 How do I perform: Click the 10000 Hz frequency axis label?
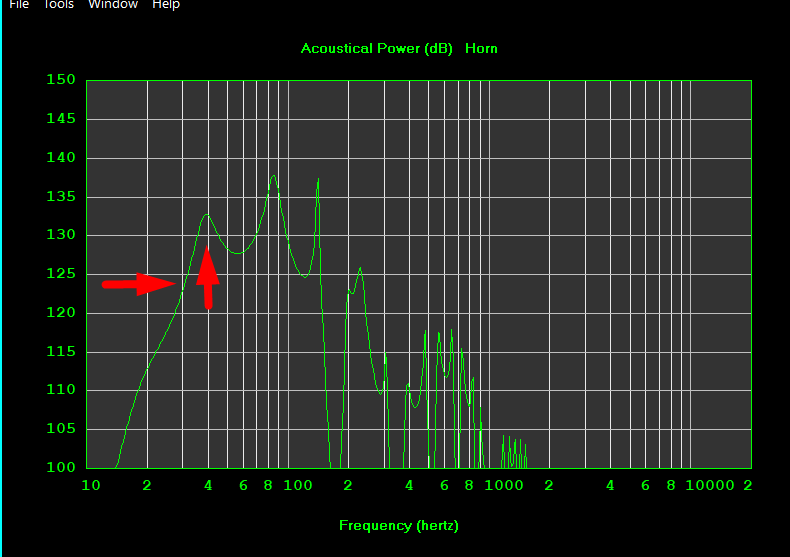click(x=709, y=485)
